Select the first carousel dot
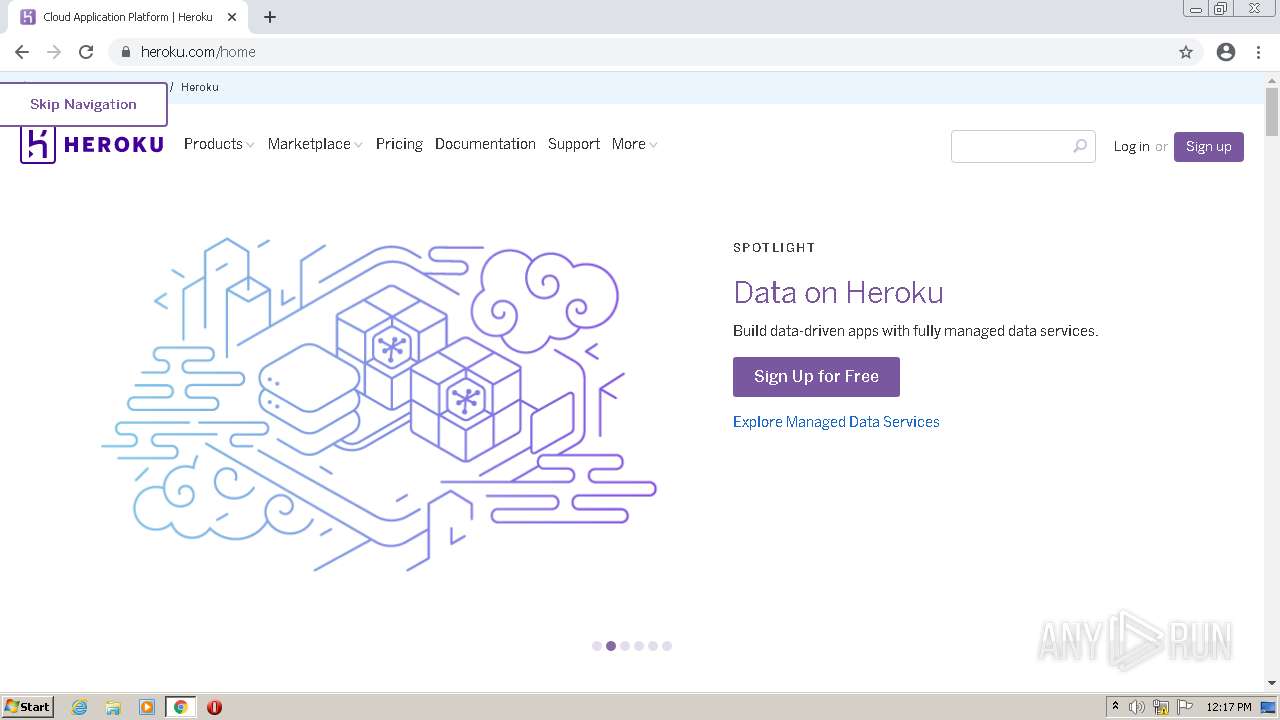1280x720 pixels. [597, 646]
